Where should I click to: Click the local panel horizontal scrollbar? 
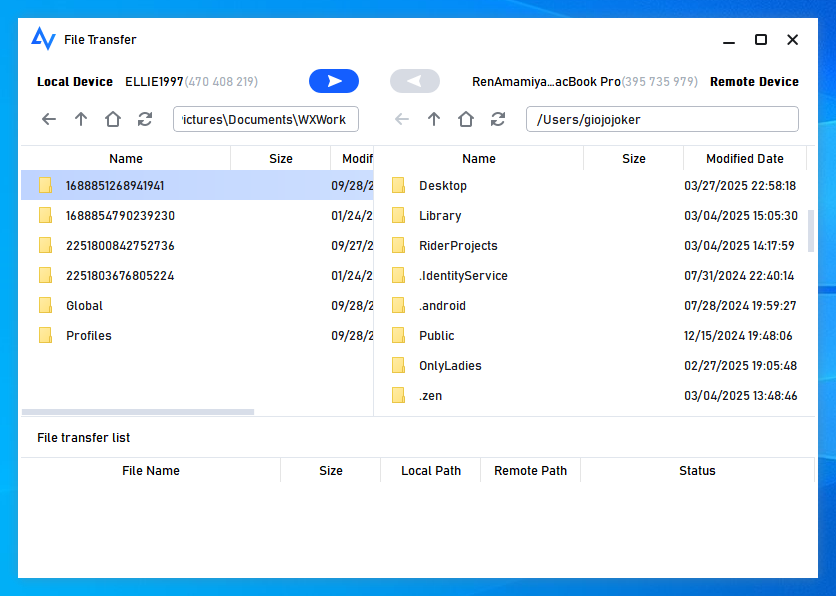point(138,412)
